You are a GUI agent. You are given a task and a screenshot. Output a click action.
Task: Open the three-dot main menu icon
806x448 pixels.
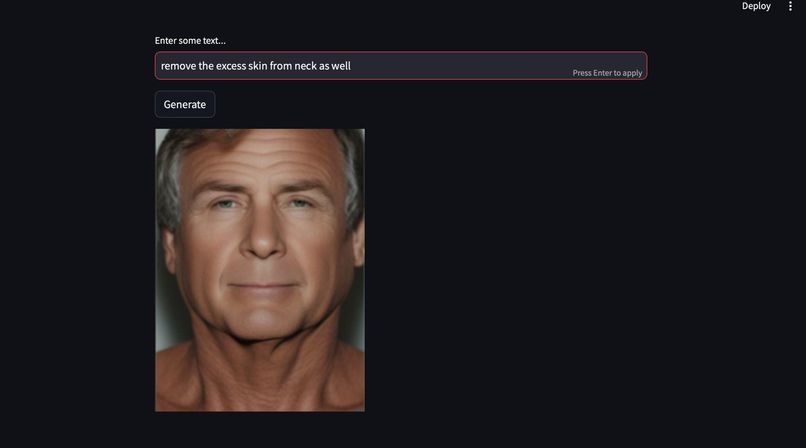coord(790,6)
